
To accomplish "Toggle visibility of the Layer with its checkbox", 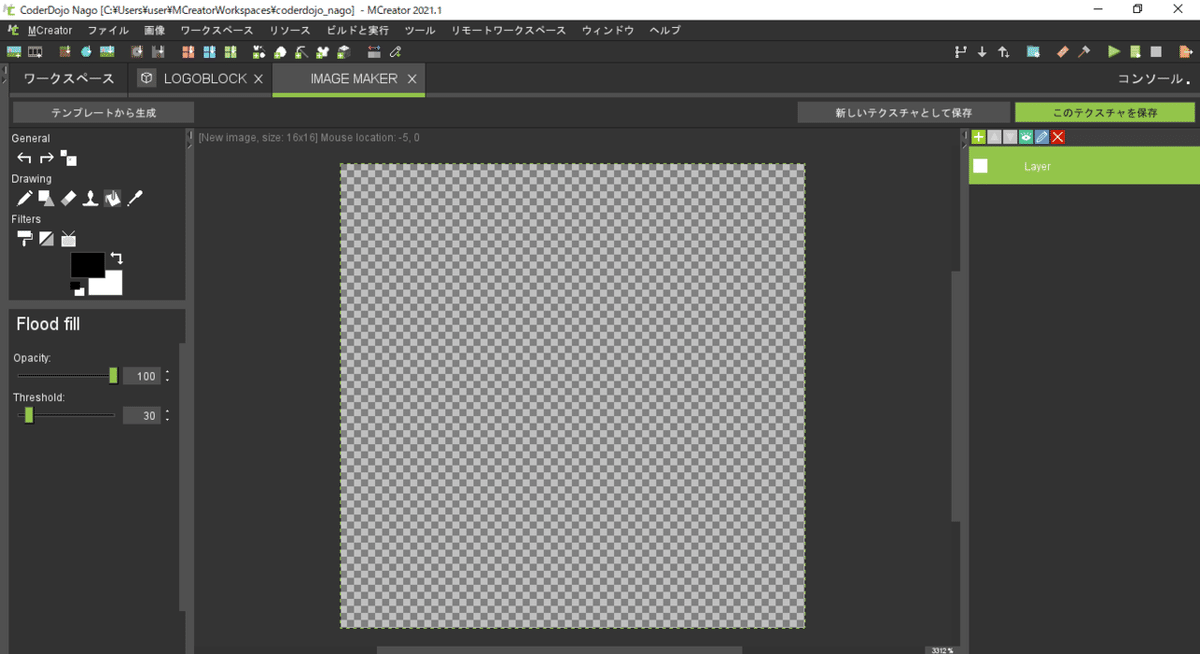I will (980, 166).
